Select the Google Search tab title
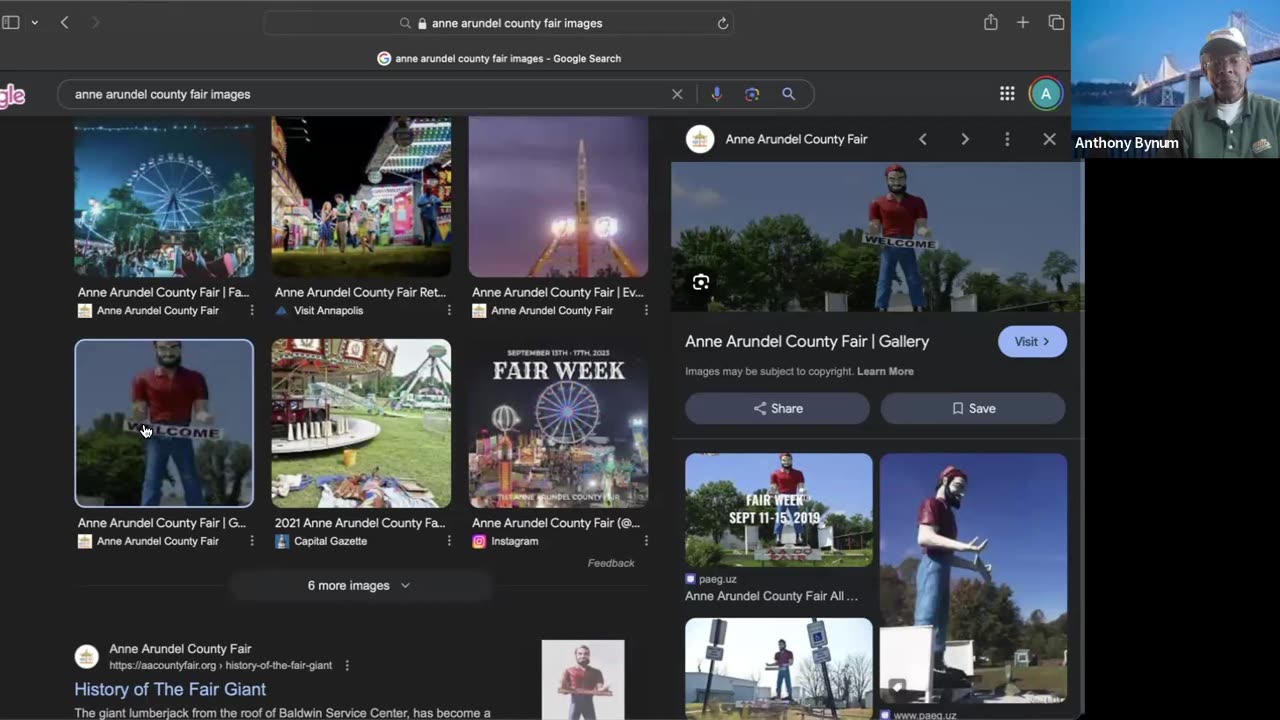 pos(499,58)
